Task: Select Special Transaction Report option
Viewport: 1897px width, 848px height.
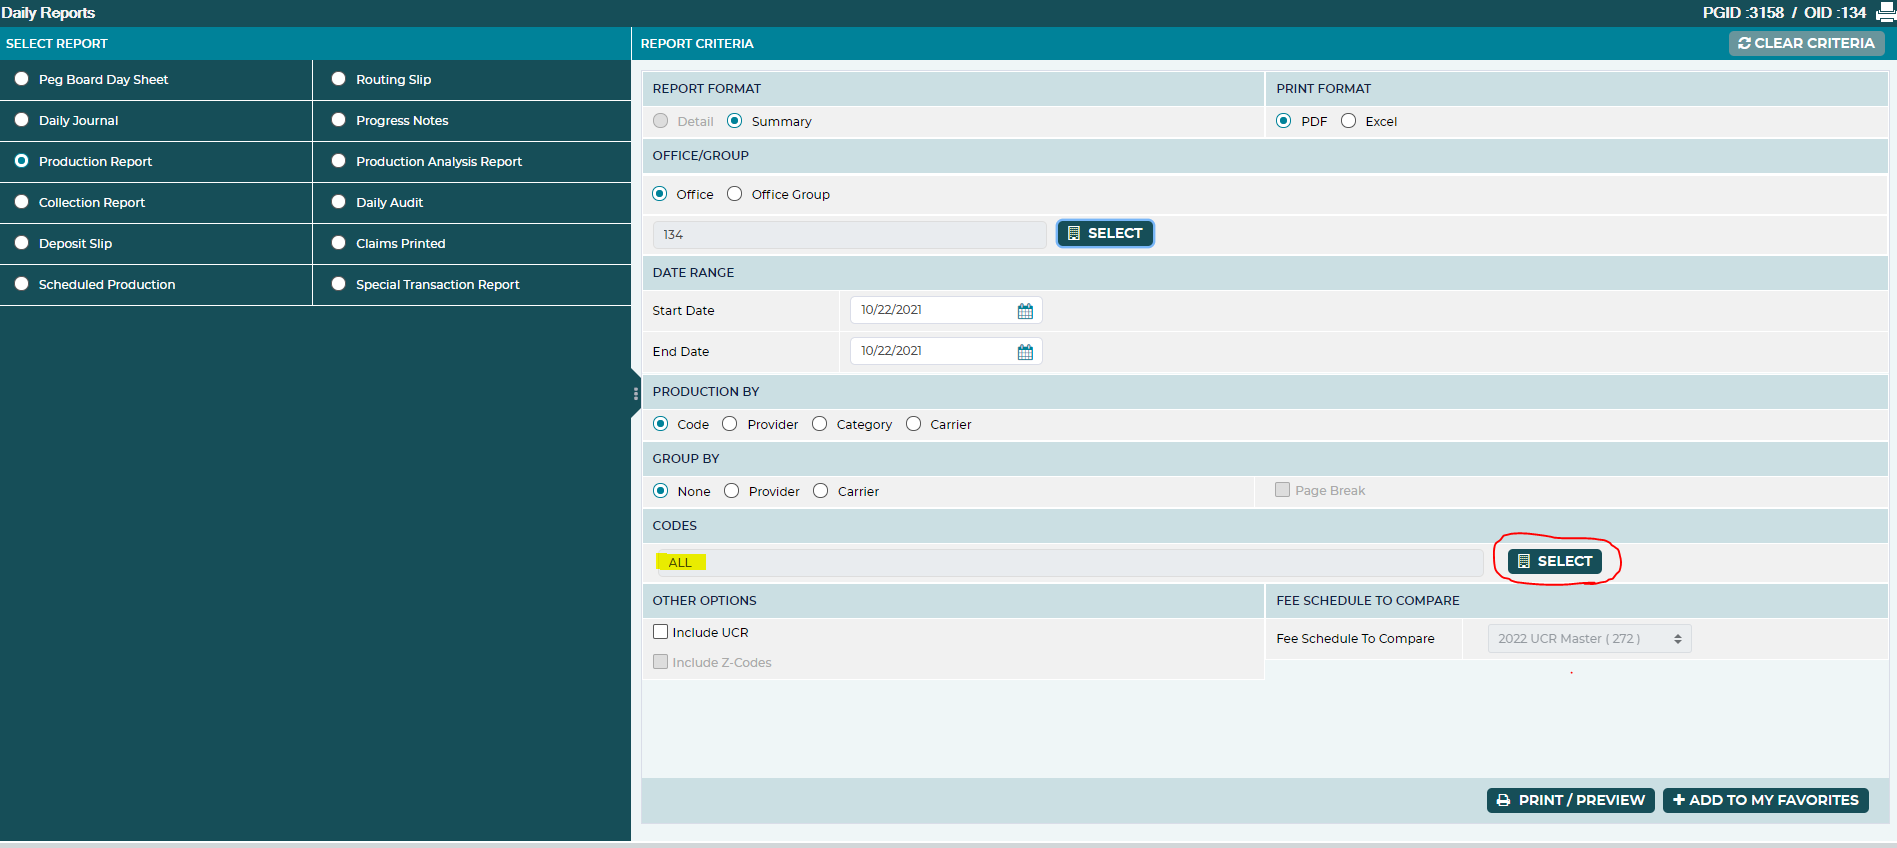Action: [338, 284]
